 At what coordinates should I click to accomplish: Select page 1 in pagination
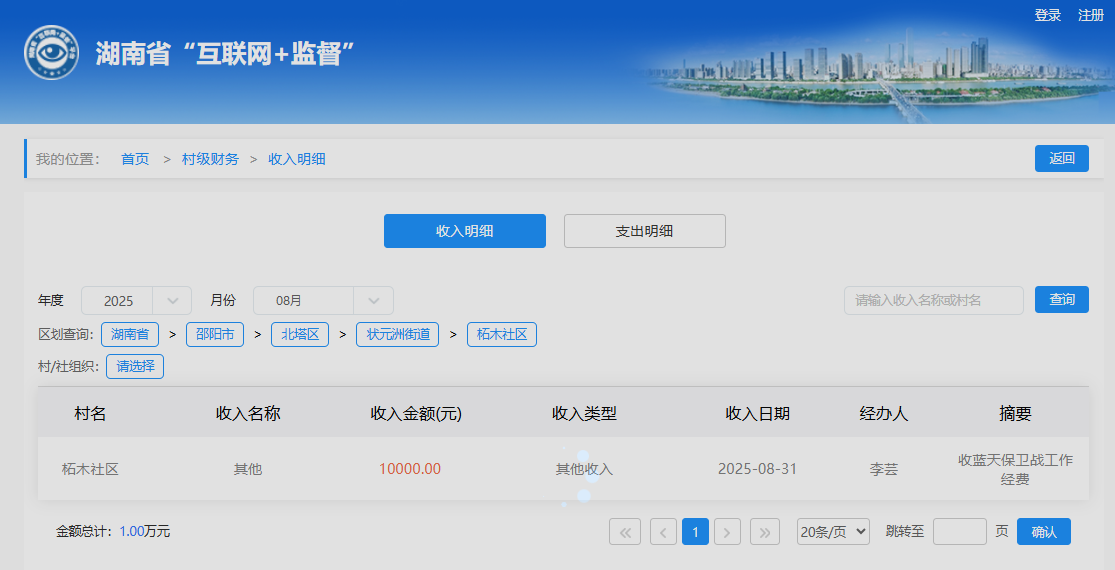[x=695, y=532]
